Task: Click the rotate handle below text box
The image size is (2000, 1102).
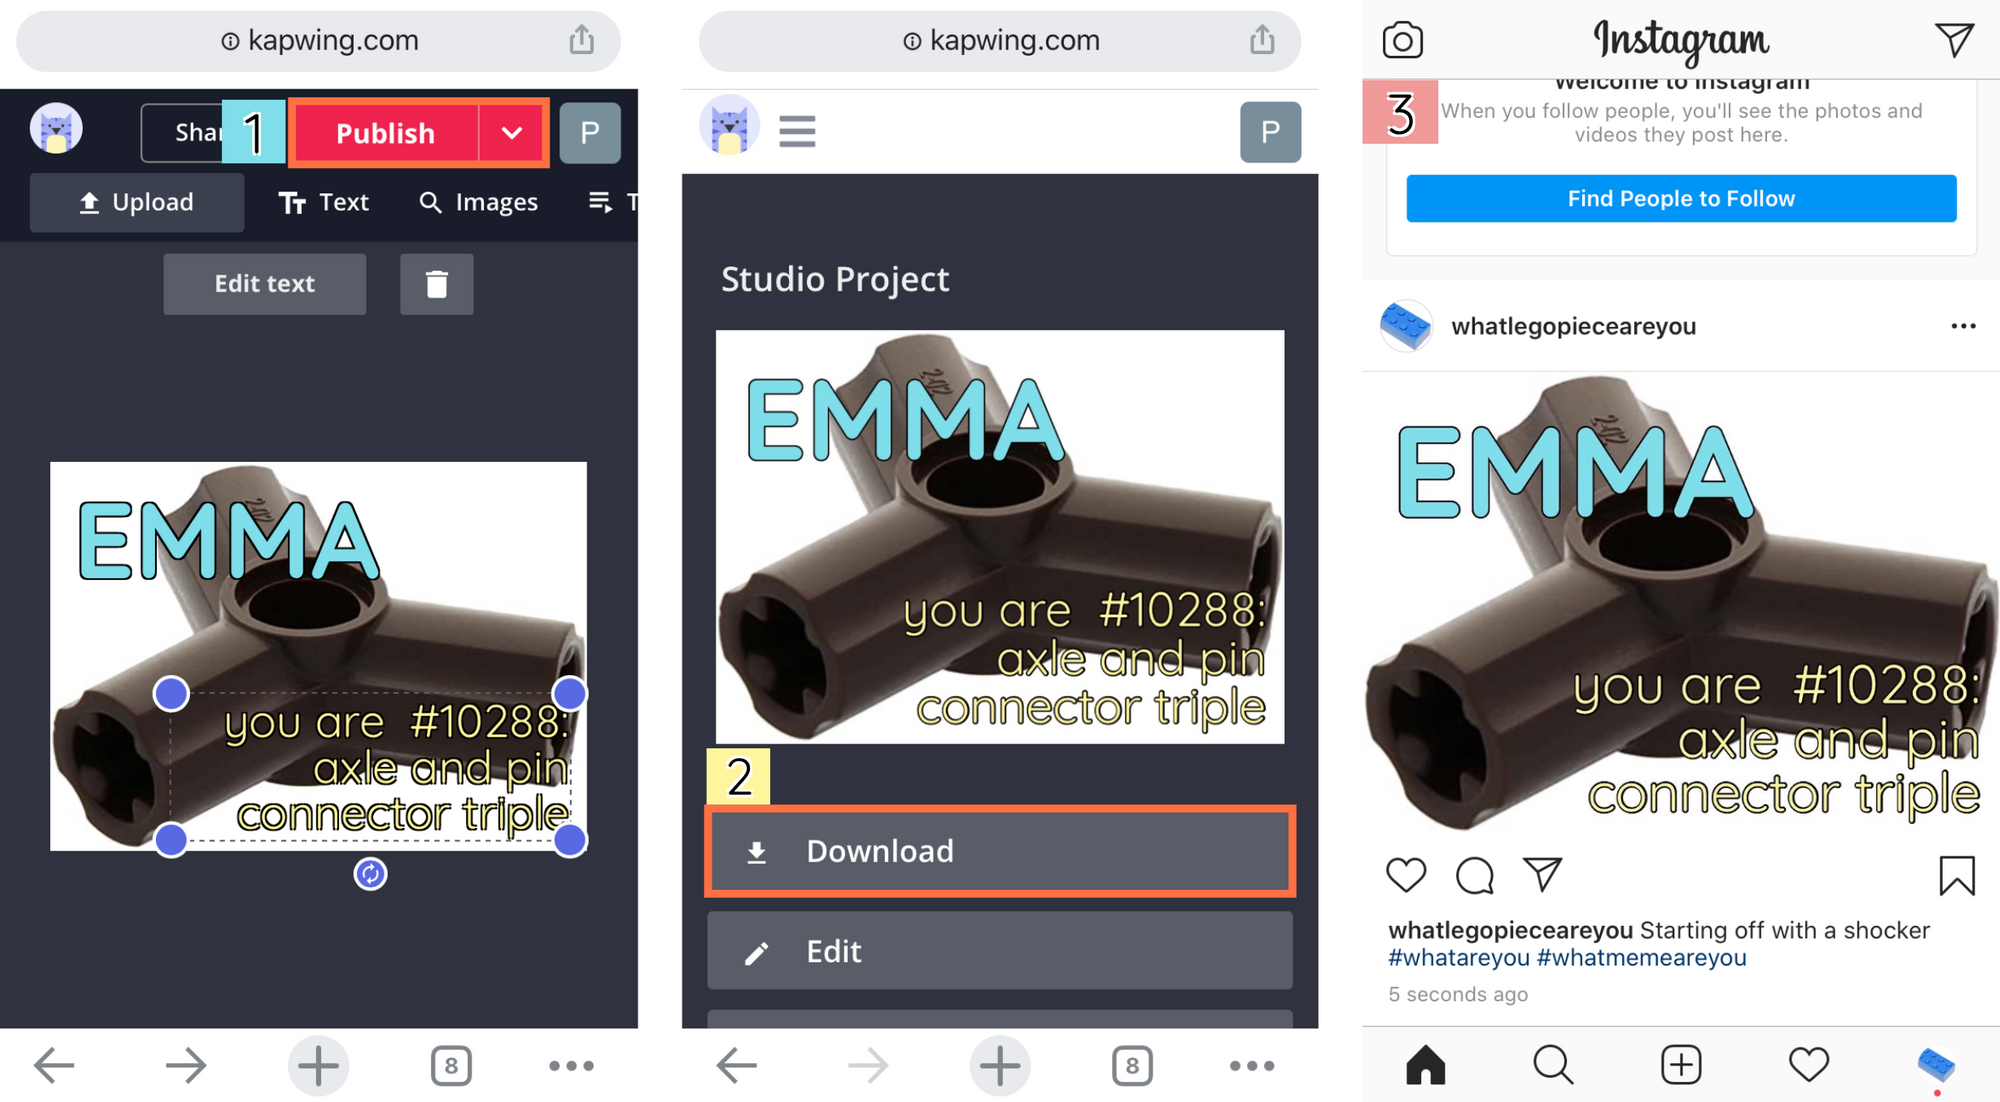Action: 370,874
